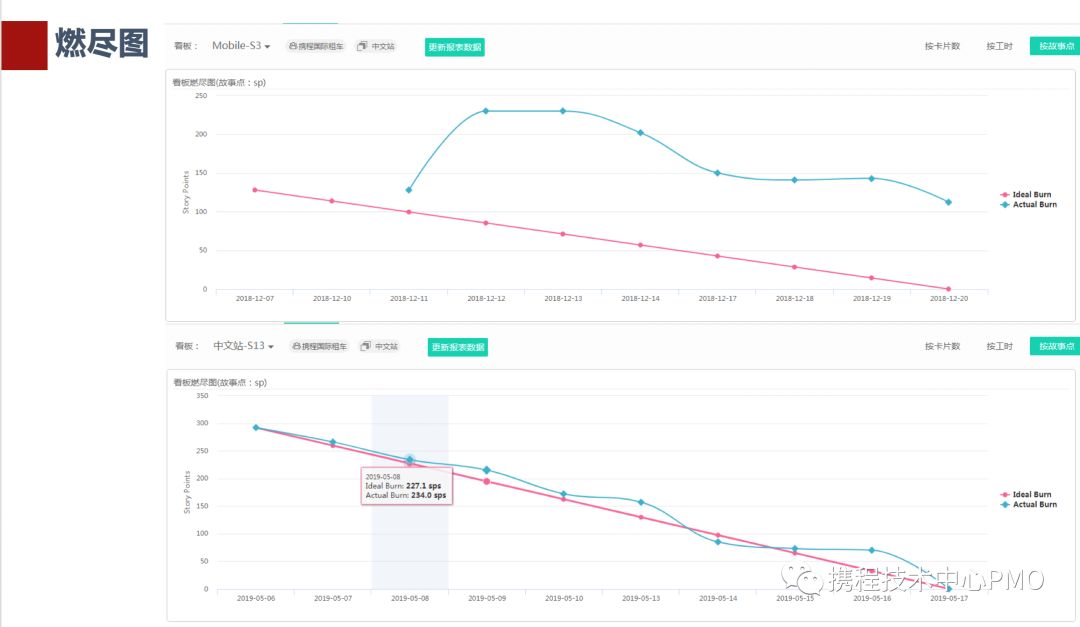The width and height of the screenshot is (1080, 627).
Task: Toggle Actual Burn series in lower chart legend
Action: 1028,504
